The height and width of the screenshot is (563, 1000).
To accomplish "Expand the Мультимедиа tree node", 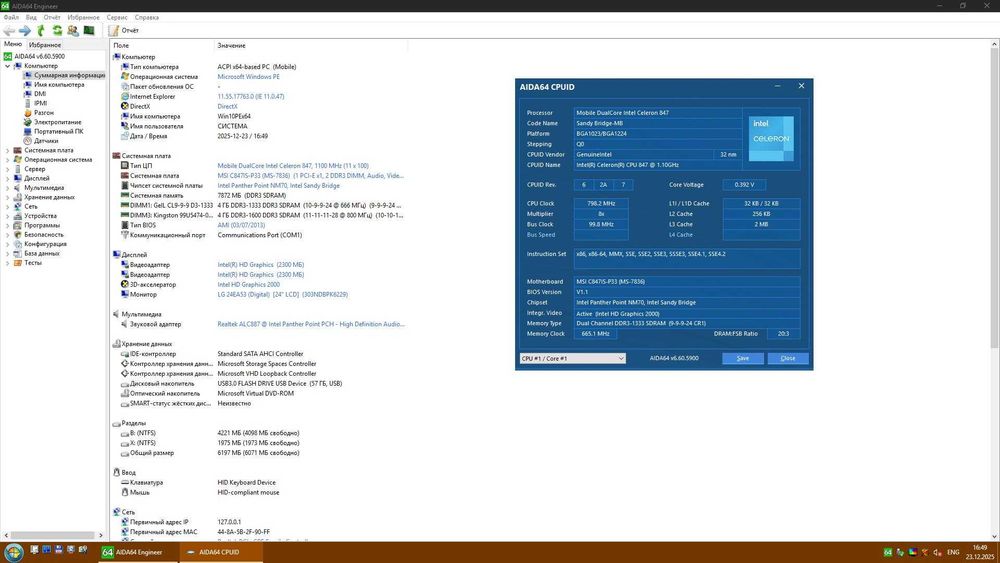I will coord(8,188).
